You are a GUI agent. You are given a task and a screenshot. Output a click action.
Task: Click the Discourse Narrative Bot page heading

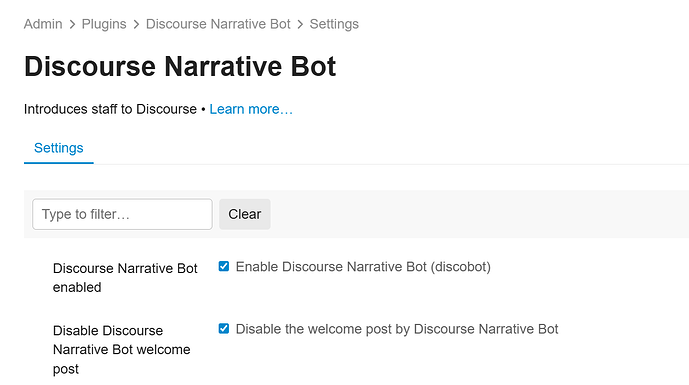click(180, 66)
